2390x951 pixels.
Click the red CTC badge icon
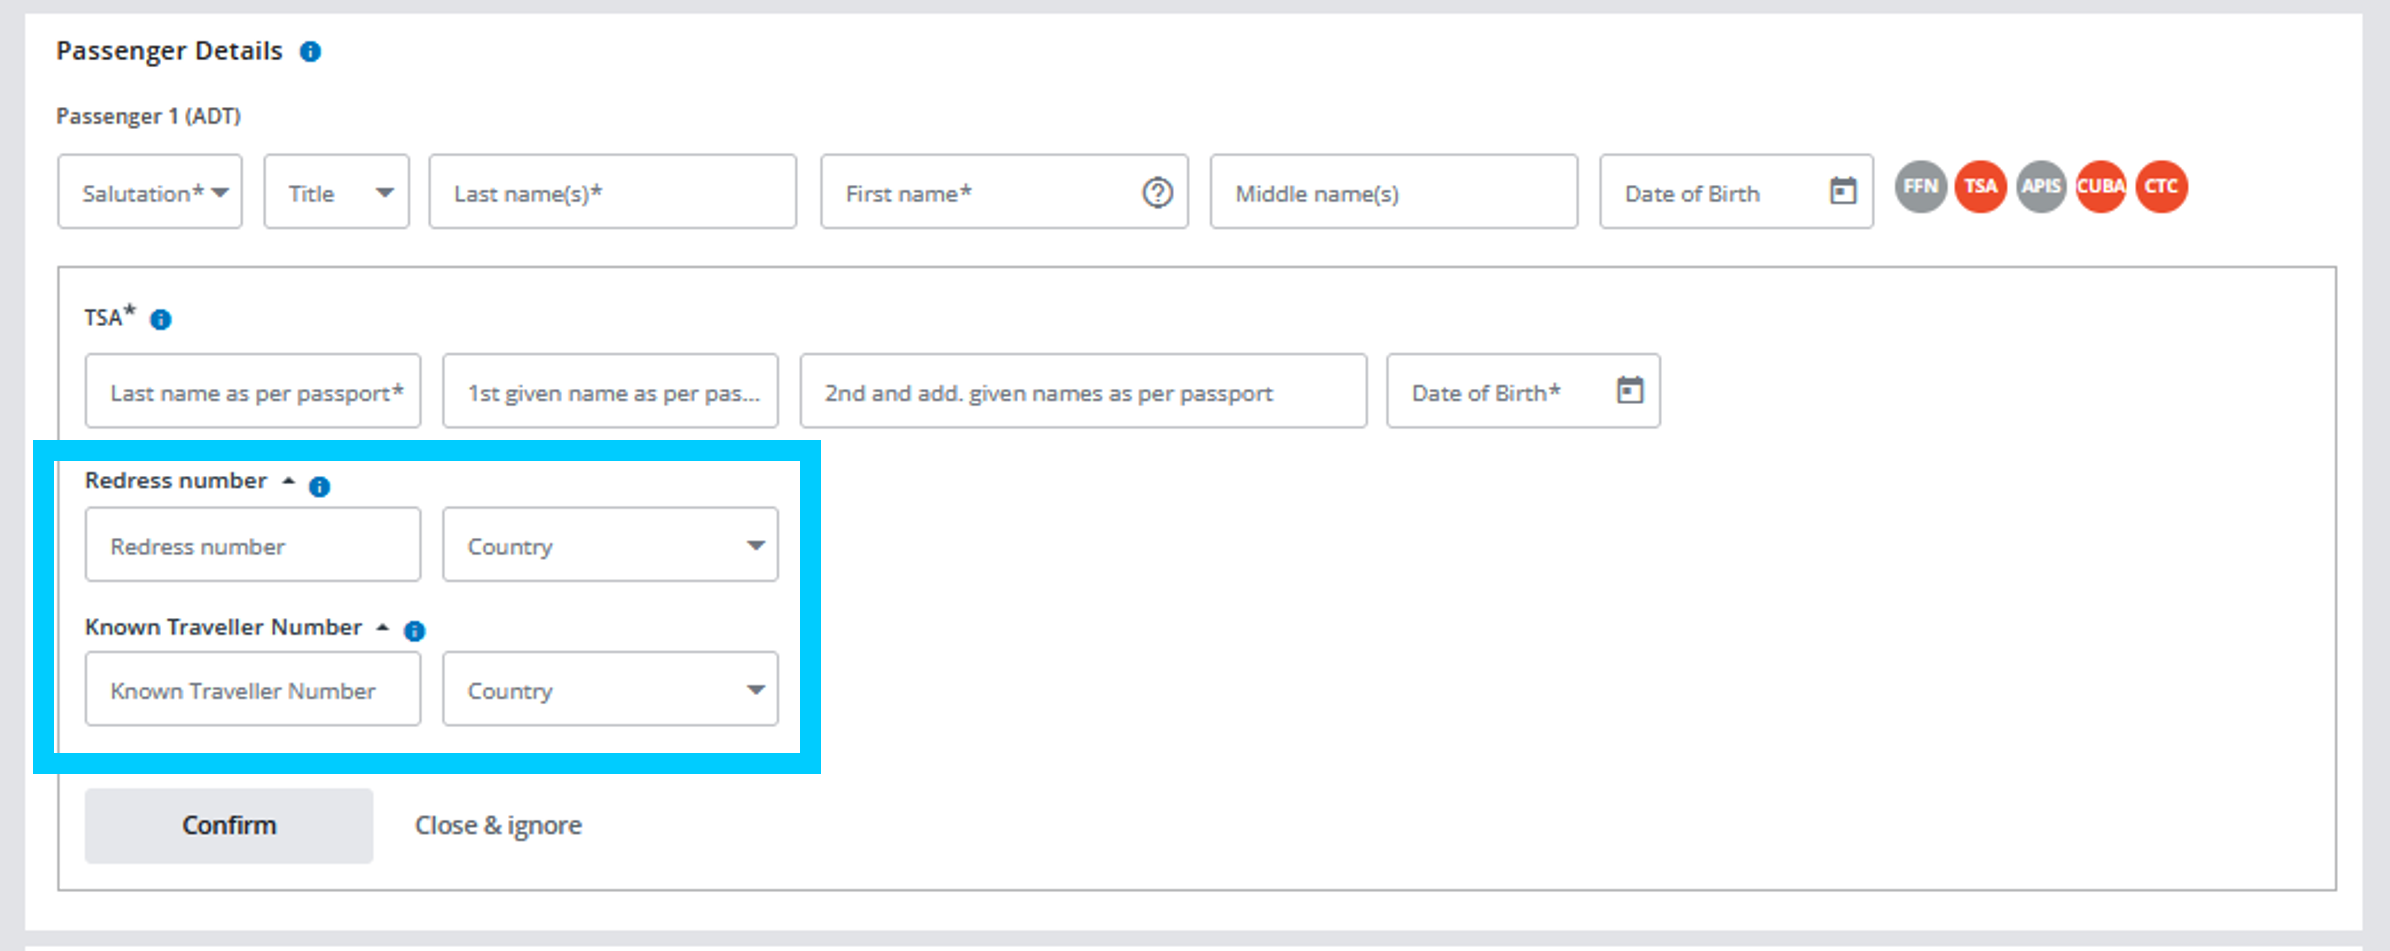pyautogui.click(x=2161, y=187)
